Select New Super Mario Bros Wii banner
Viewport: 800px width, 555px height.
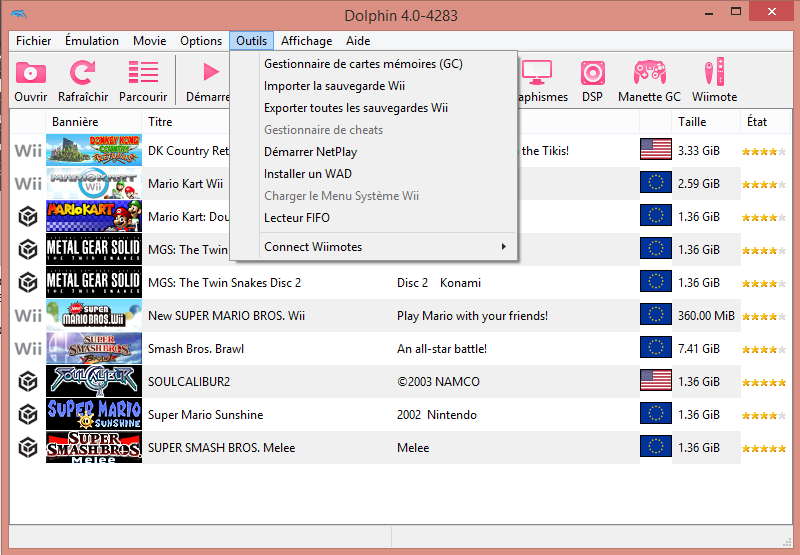(x=94, y=315)
